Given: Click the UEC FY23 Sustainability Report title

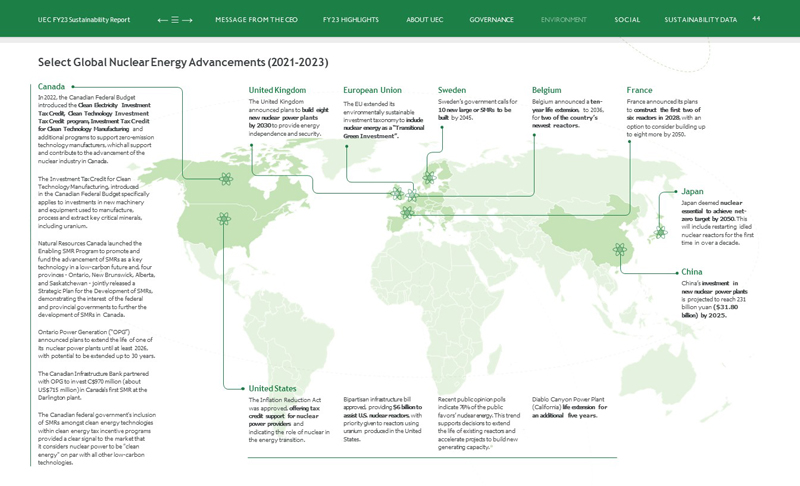Looking at the screenshot, I should [70, 20].
